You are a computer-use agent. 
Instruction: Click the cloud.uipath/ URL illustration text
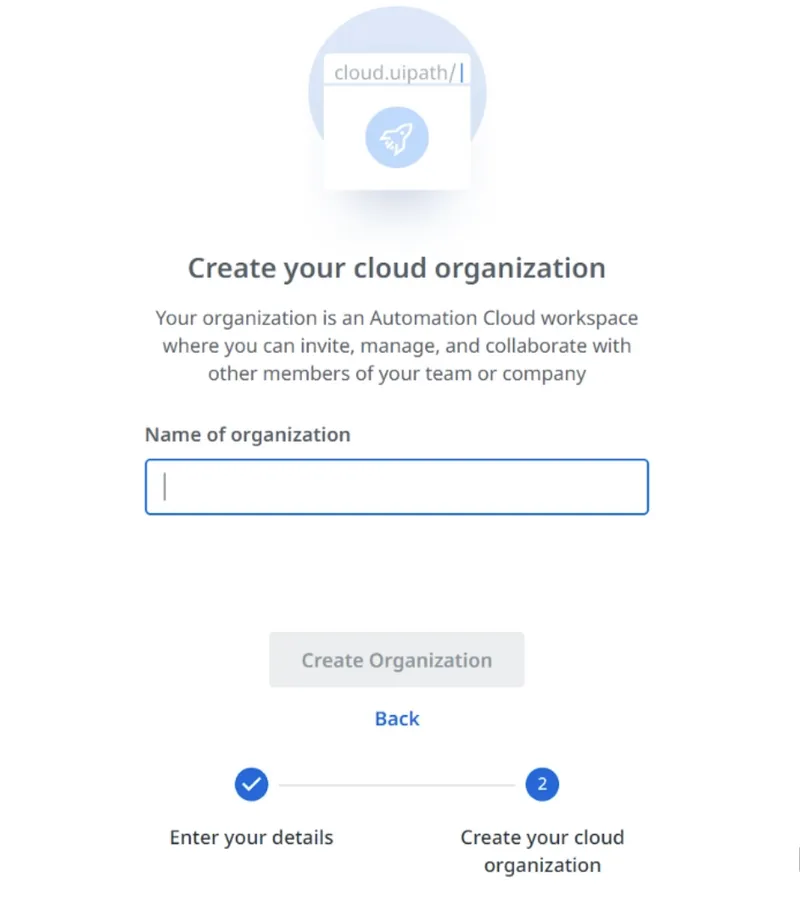pos(395,73)
